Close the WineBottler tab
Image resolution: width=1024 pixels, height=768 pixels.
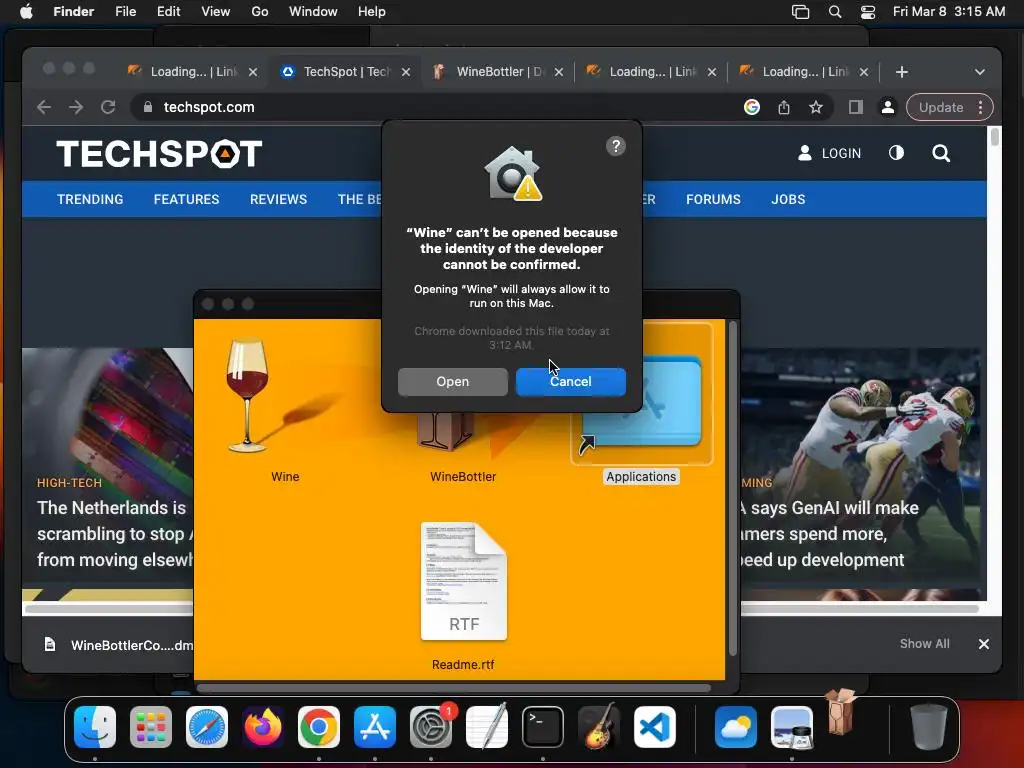coord(559,72)
